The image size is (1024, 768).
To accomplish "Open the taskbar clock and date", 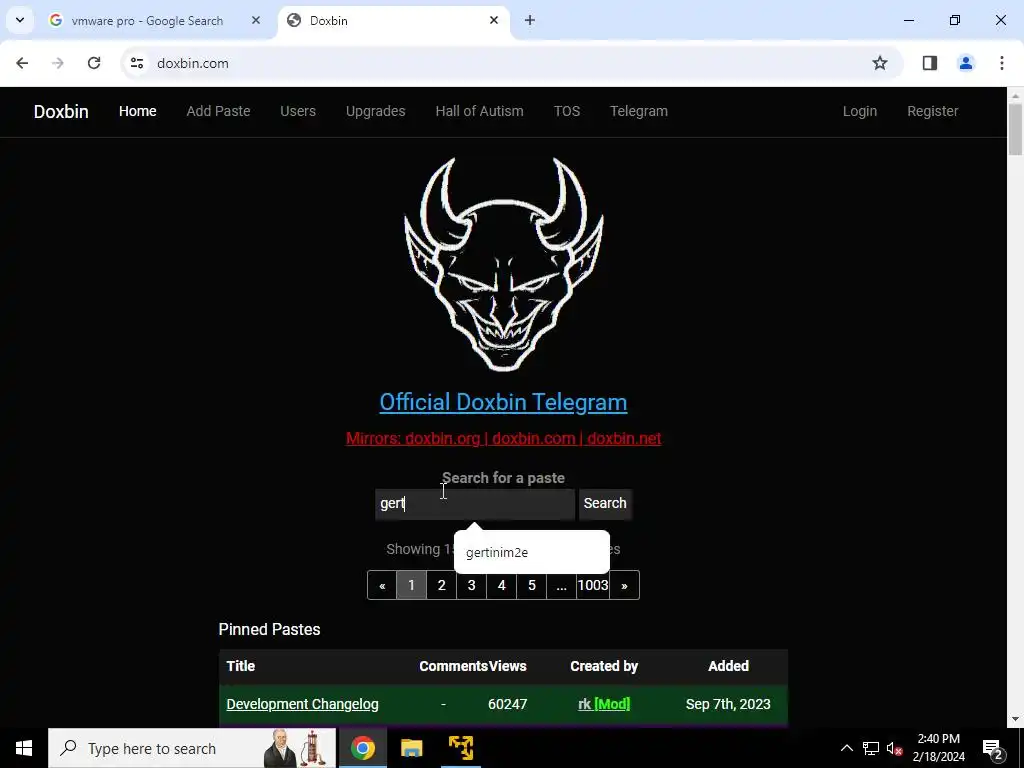I will 938,748.
